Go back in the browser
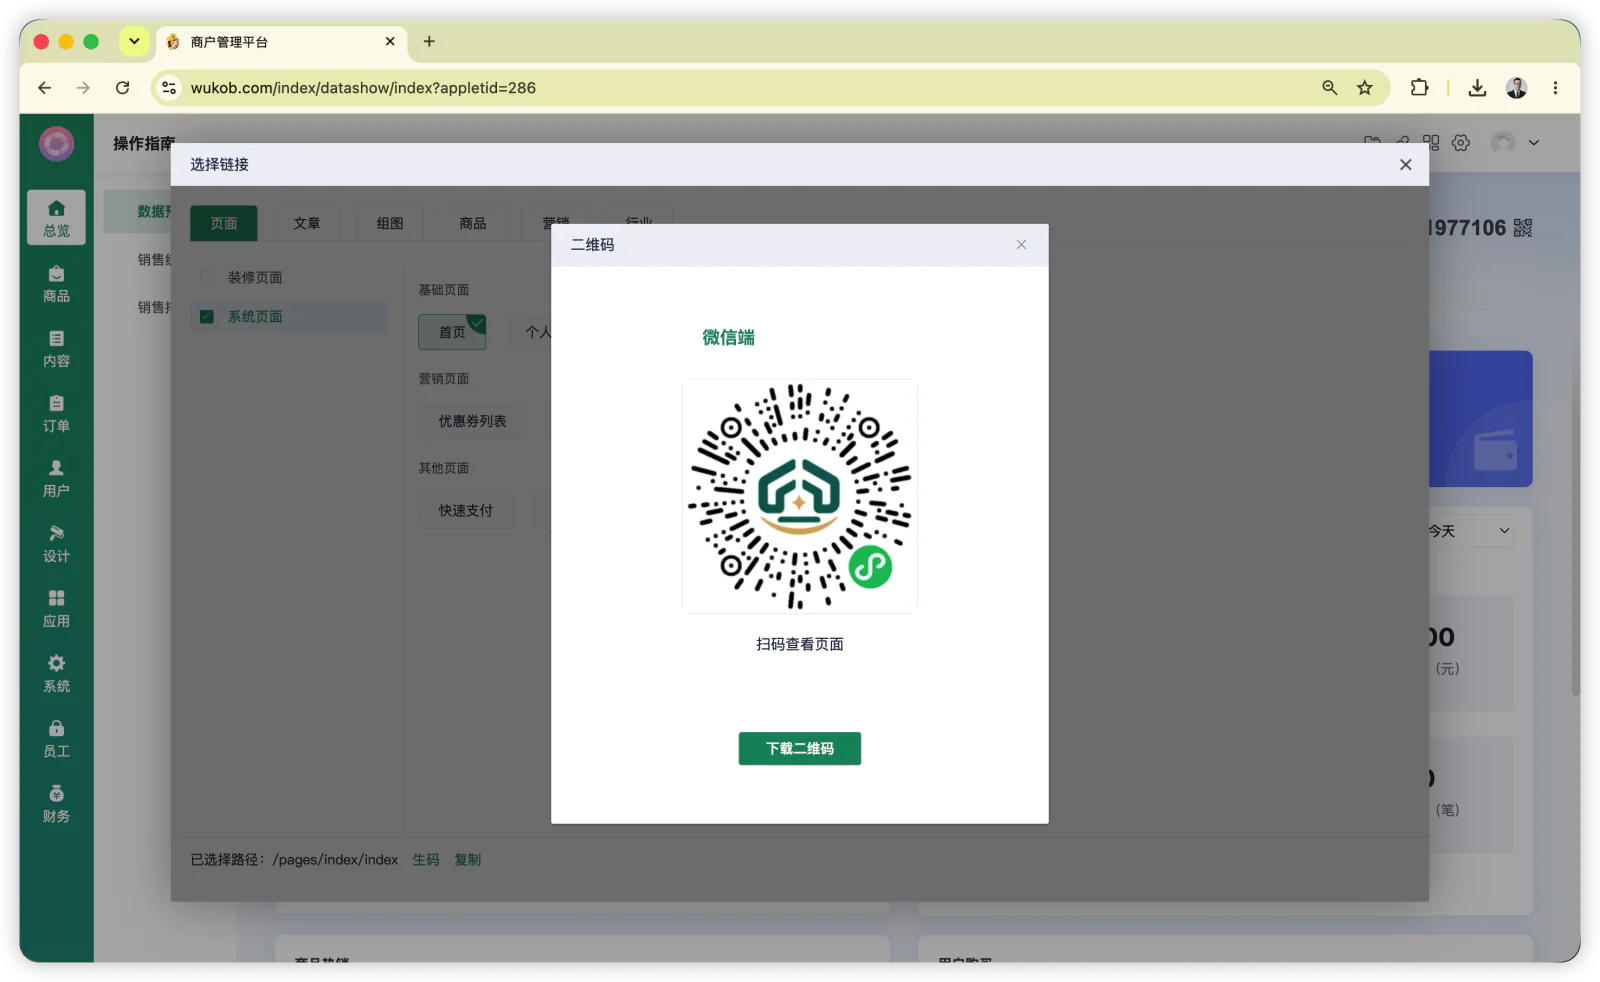This screenshot has width=1600, height=982. (x=45, y=88)
